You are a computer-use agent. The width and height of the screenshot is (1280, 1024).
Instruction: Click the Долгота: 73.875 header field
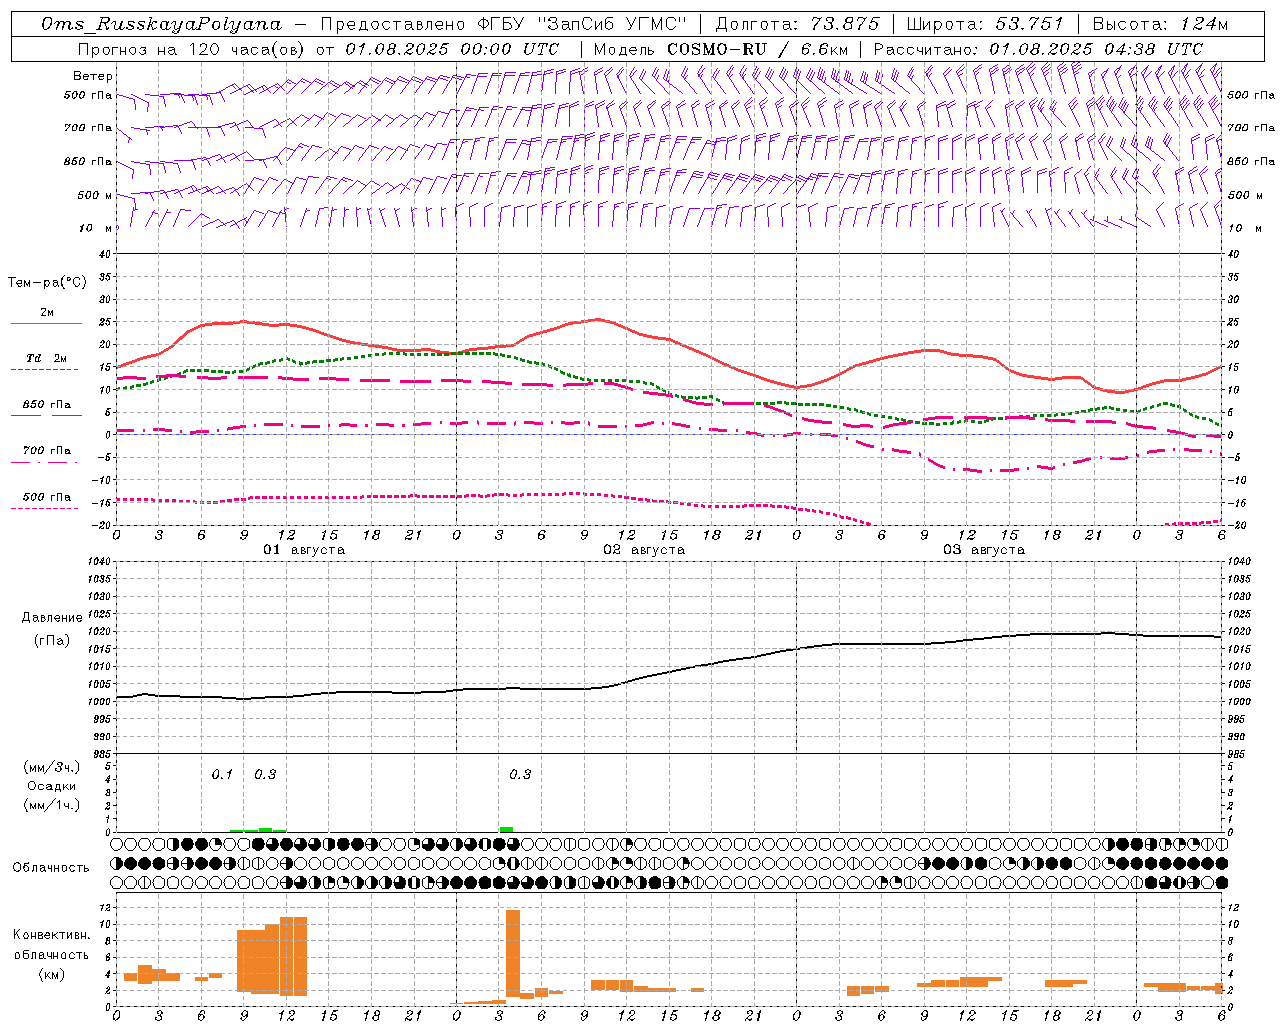point(797,24)
